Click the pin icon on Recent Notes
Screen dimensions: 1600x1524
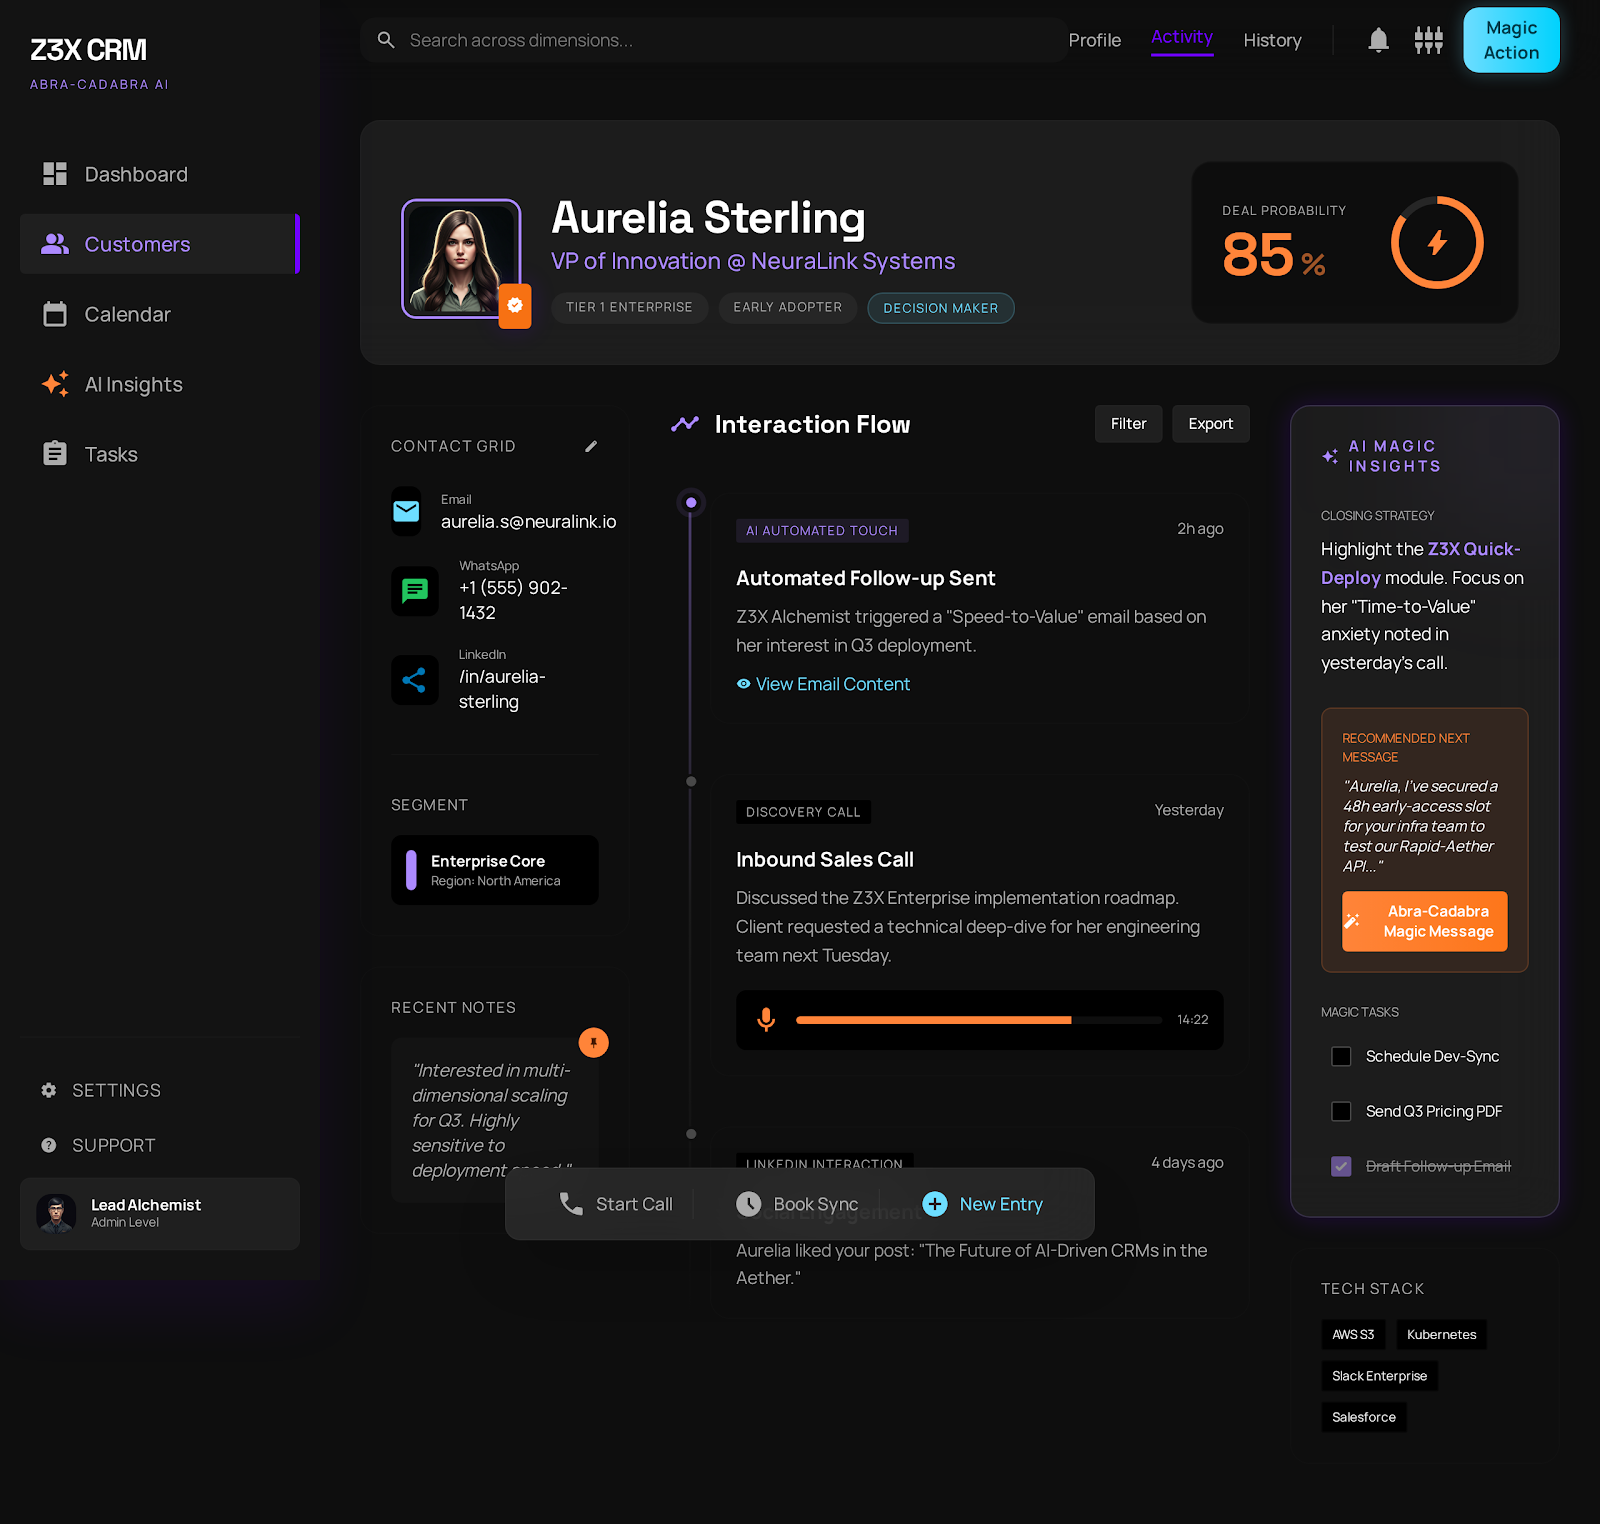click(x=593, y=1042)
